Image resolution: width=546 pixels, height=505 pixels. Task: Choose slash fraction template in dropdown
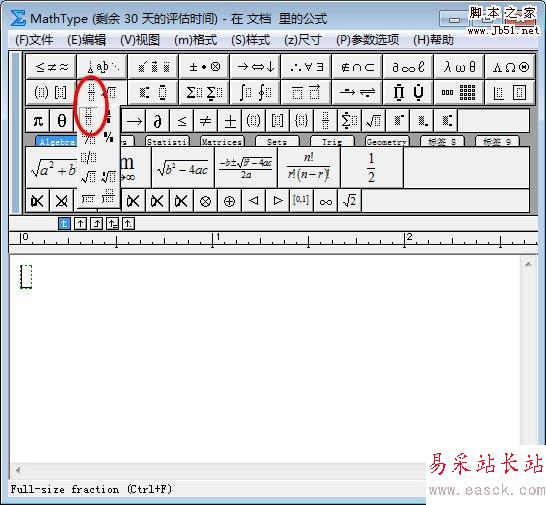point(88,157)
